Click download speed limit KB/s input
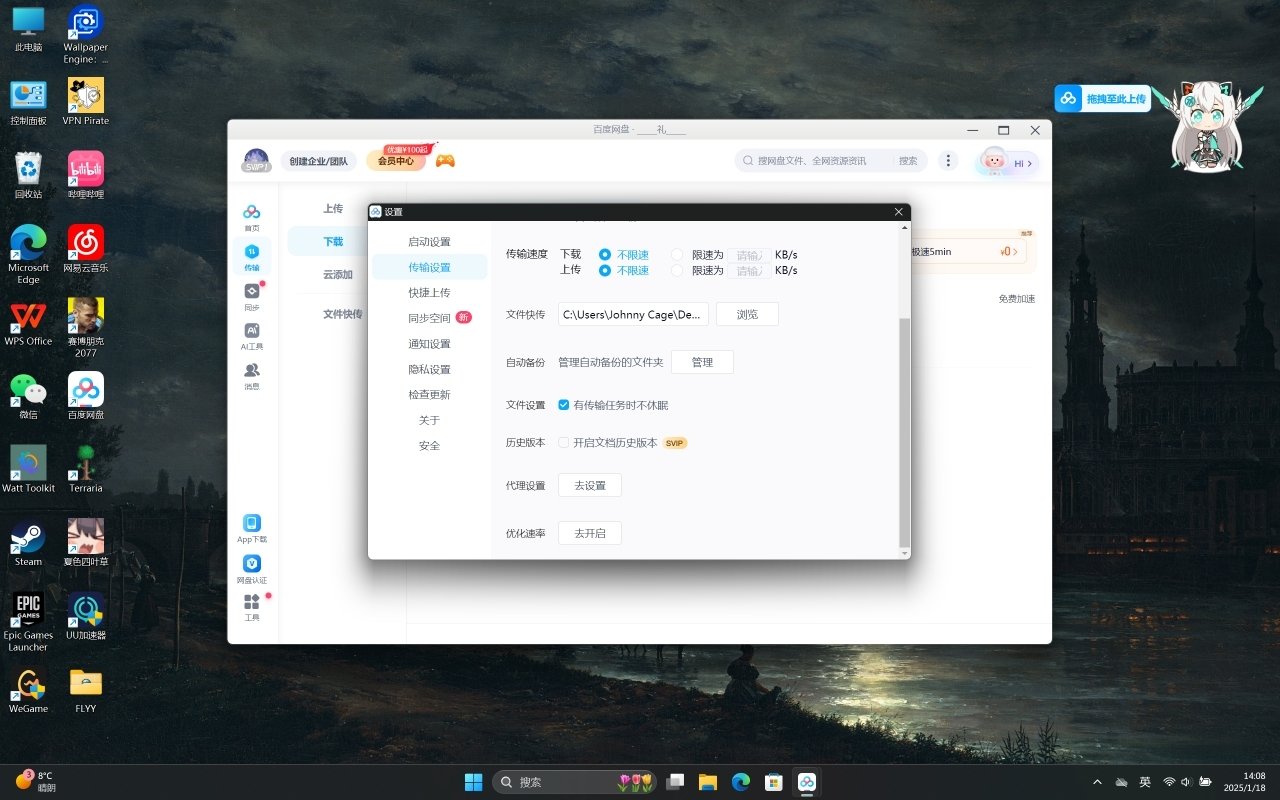This screenshot has width=1280, height=800. (749, 255)
